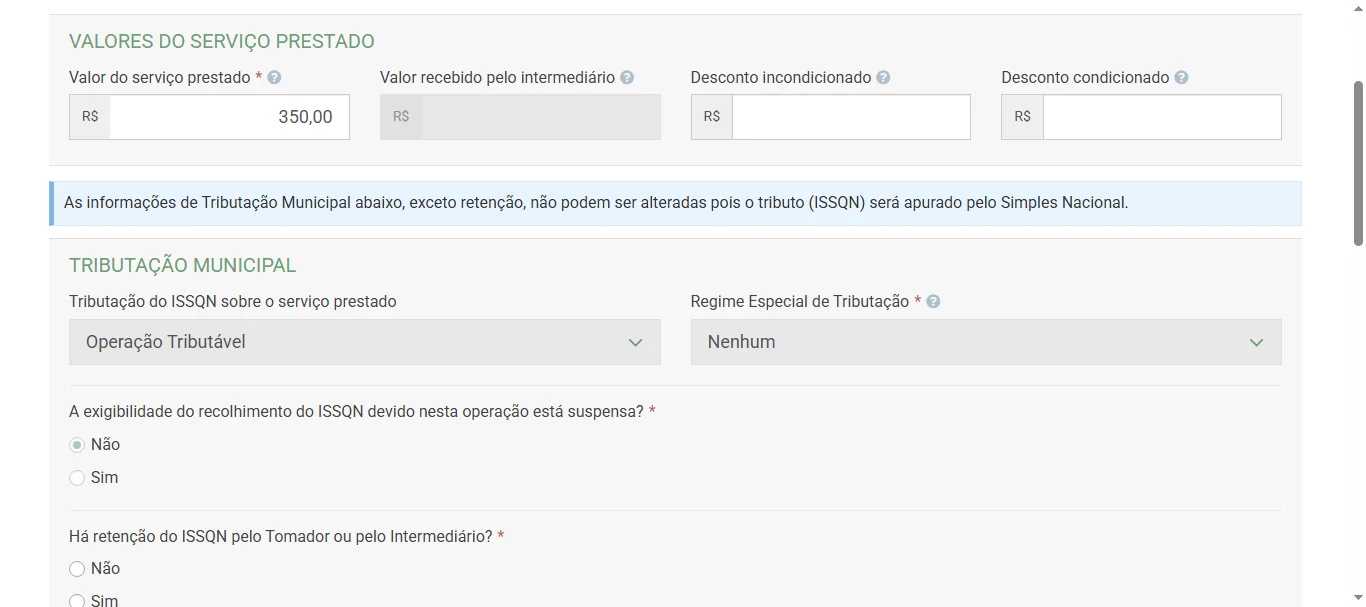Click the scrollbar up arrow
Image resolution: width=1366 pixels, height=607 pixels.
click(1357, 6)
